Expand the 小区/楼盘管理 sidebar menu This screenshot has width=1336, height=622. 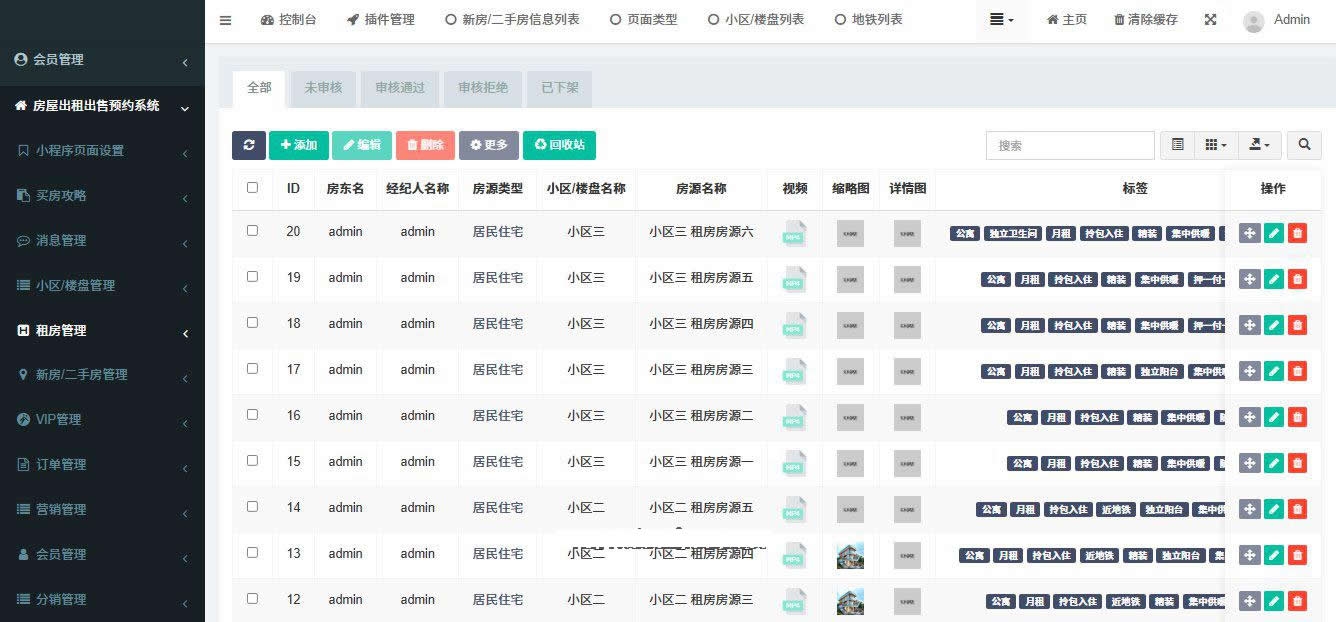click(102, 285)
